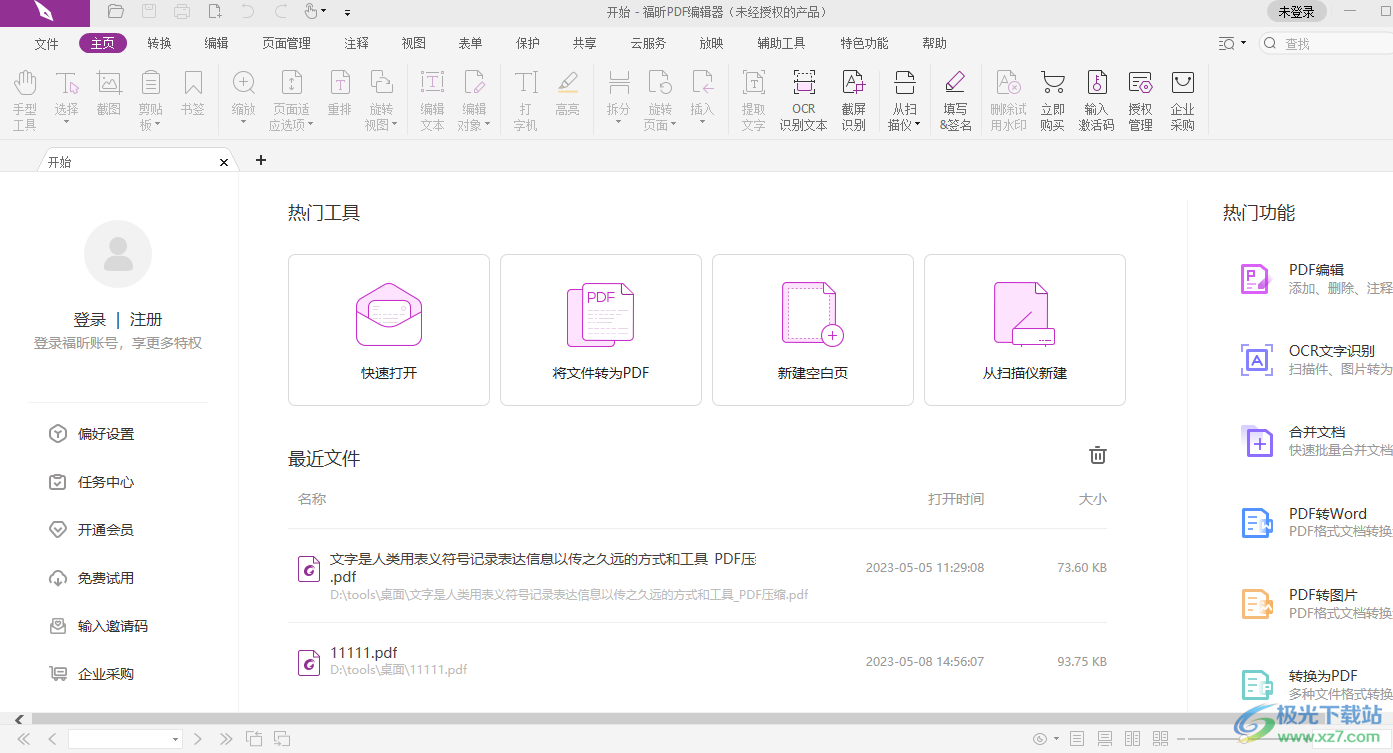Open the 将文件转为PDF tool card

click(601, 330)
